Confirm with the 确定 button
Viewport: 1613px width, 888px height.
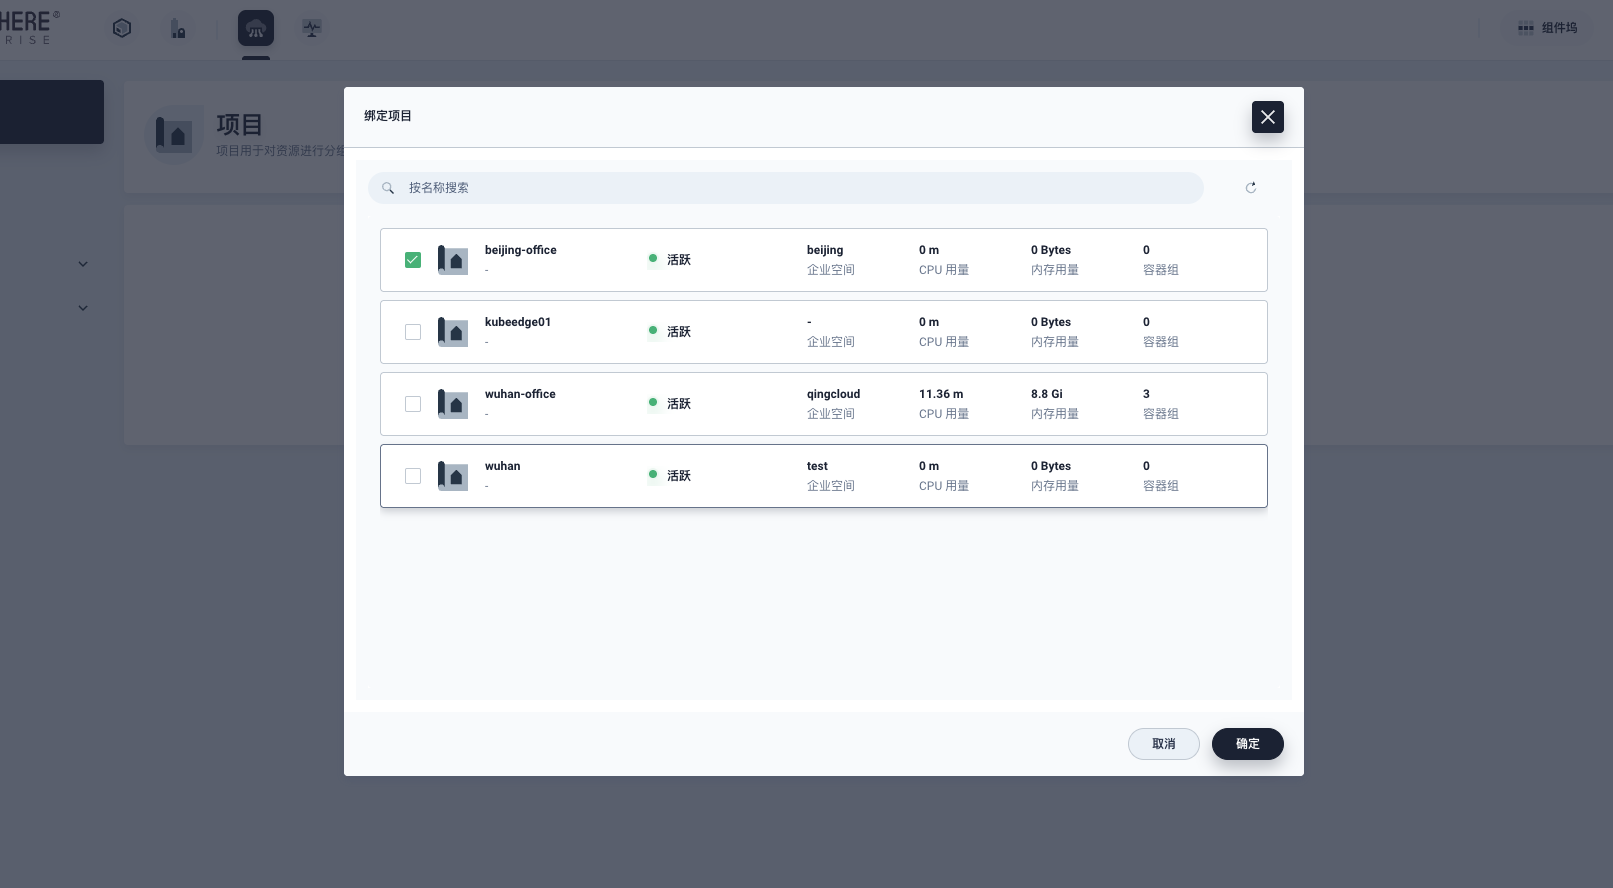point(1247,744)
